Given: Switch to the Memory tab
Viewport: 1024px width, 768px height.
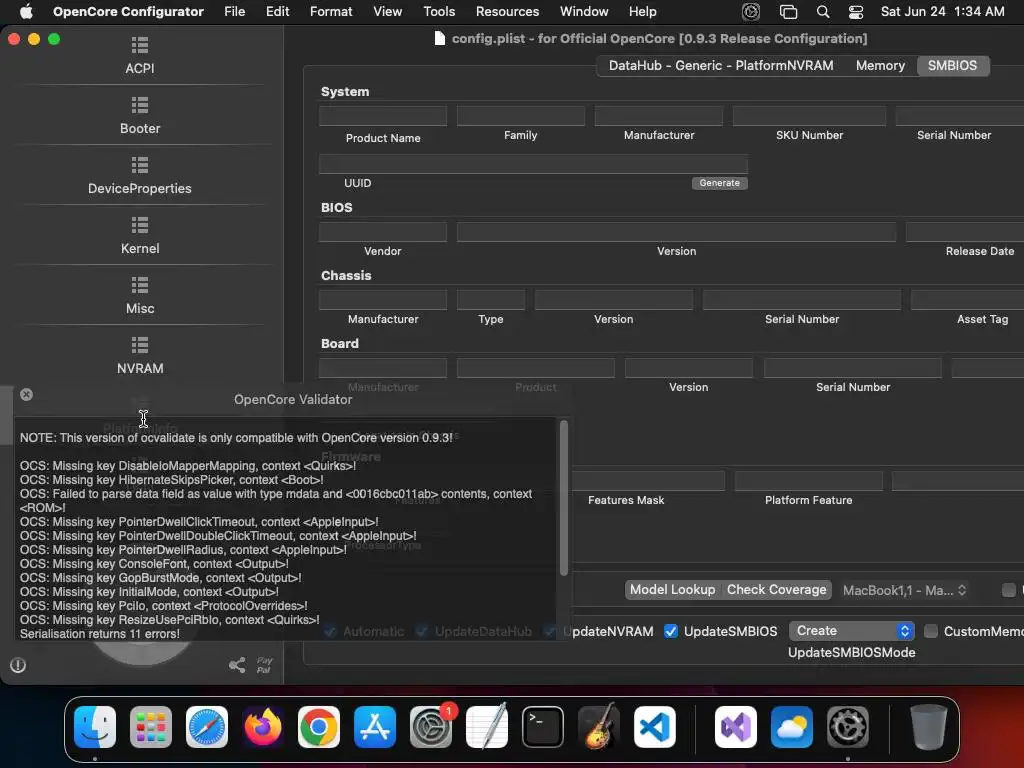Looking at the screenshot, I should [880, 65].
